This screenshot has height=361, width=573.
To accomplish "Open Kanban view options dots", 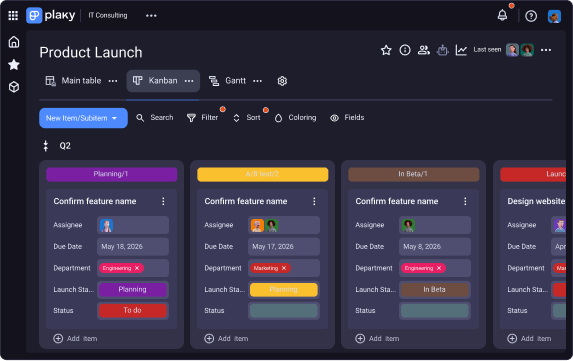I will point(189,81).
